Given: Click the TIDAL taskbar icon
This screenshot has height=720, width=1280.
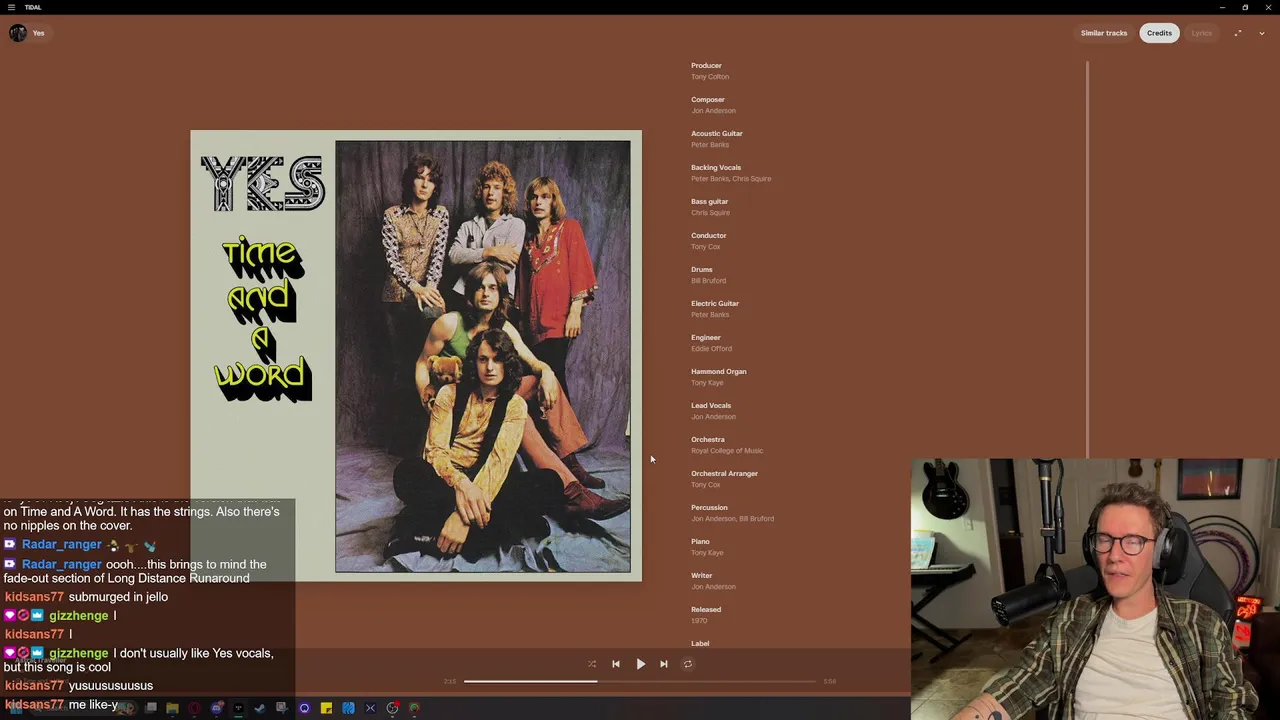Looking at the screenshot, I should [238, 708].
